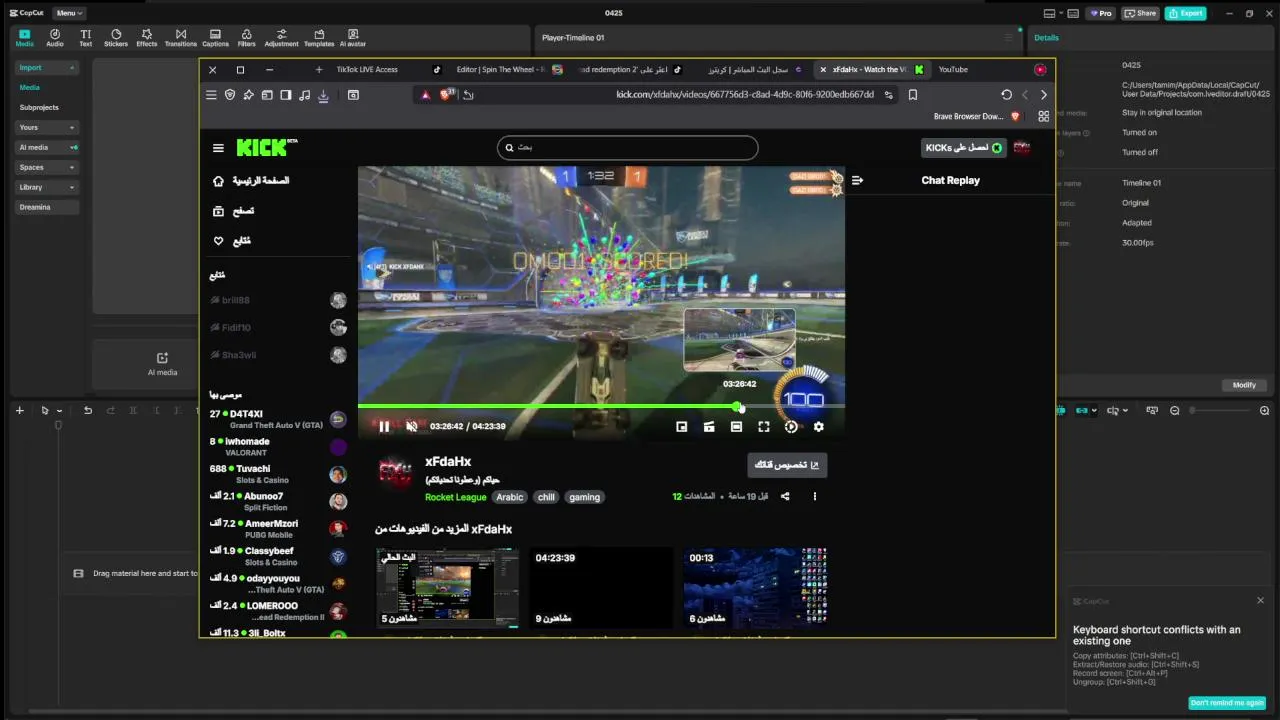Open Tuvachi channel in recommended list
1280x720 pixels.
tap(277, 474)
